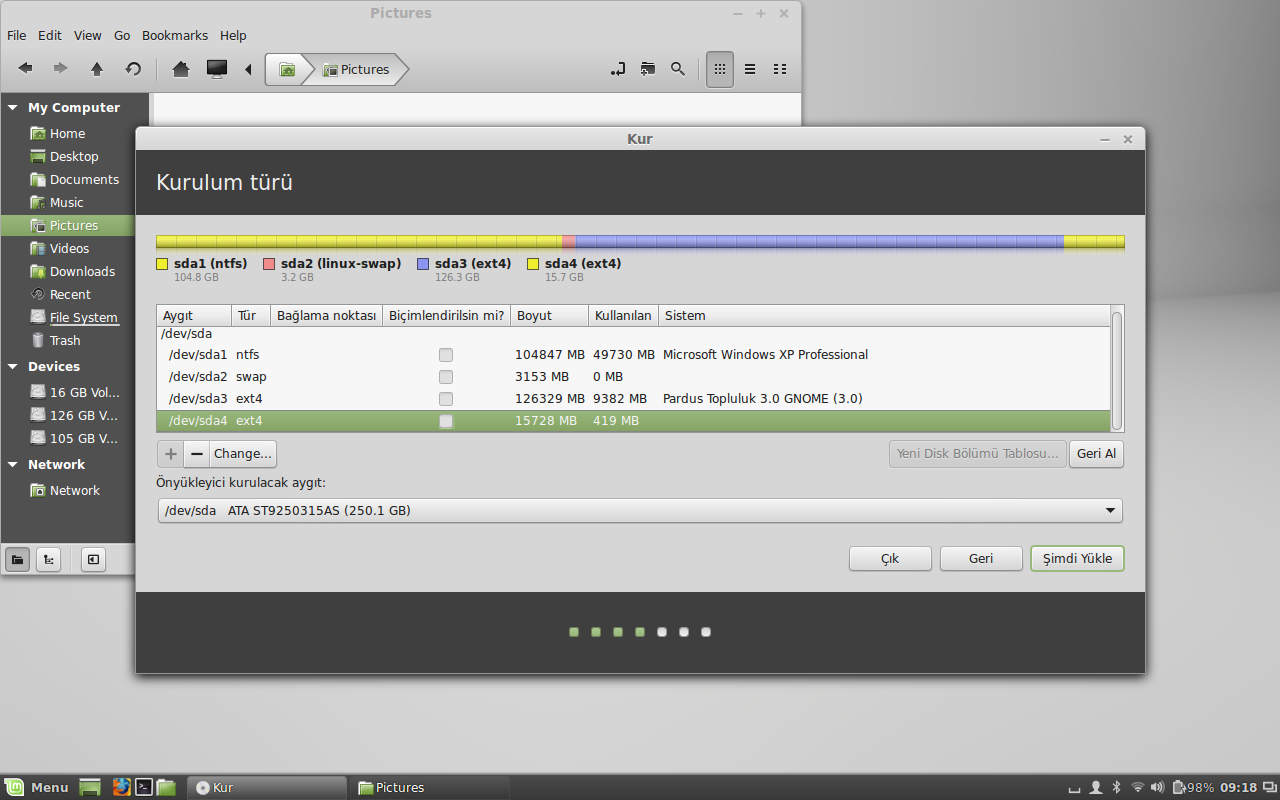Show tree view in the file manager sidebar

point(48,559)
